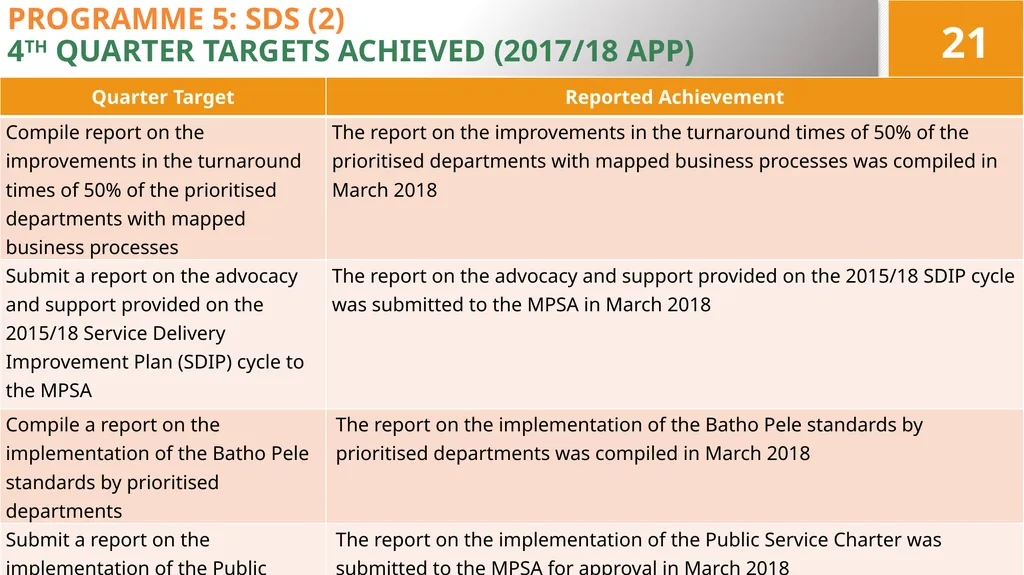Screen dimensions: 1024x575
Task: Select the 'Reported Achievement' column header
Action: tap(675, 97)
